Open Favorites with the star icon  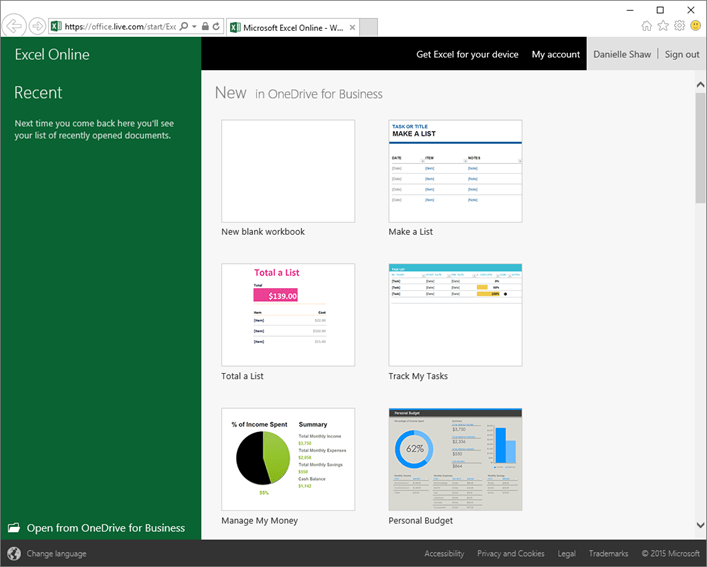pyautogui.click(x=663, y=26)
